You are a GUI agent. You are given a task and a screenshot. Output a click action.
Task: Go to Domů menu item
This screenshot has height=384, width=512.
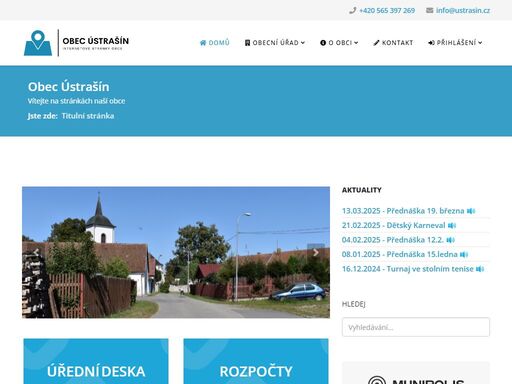click(x=215, y=43)
